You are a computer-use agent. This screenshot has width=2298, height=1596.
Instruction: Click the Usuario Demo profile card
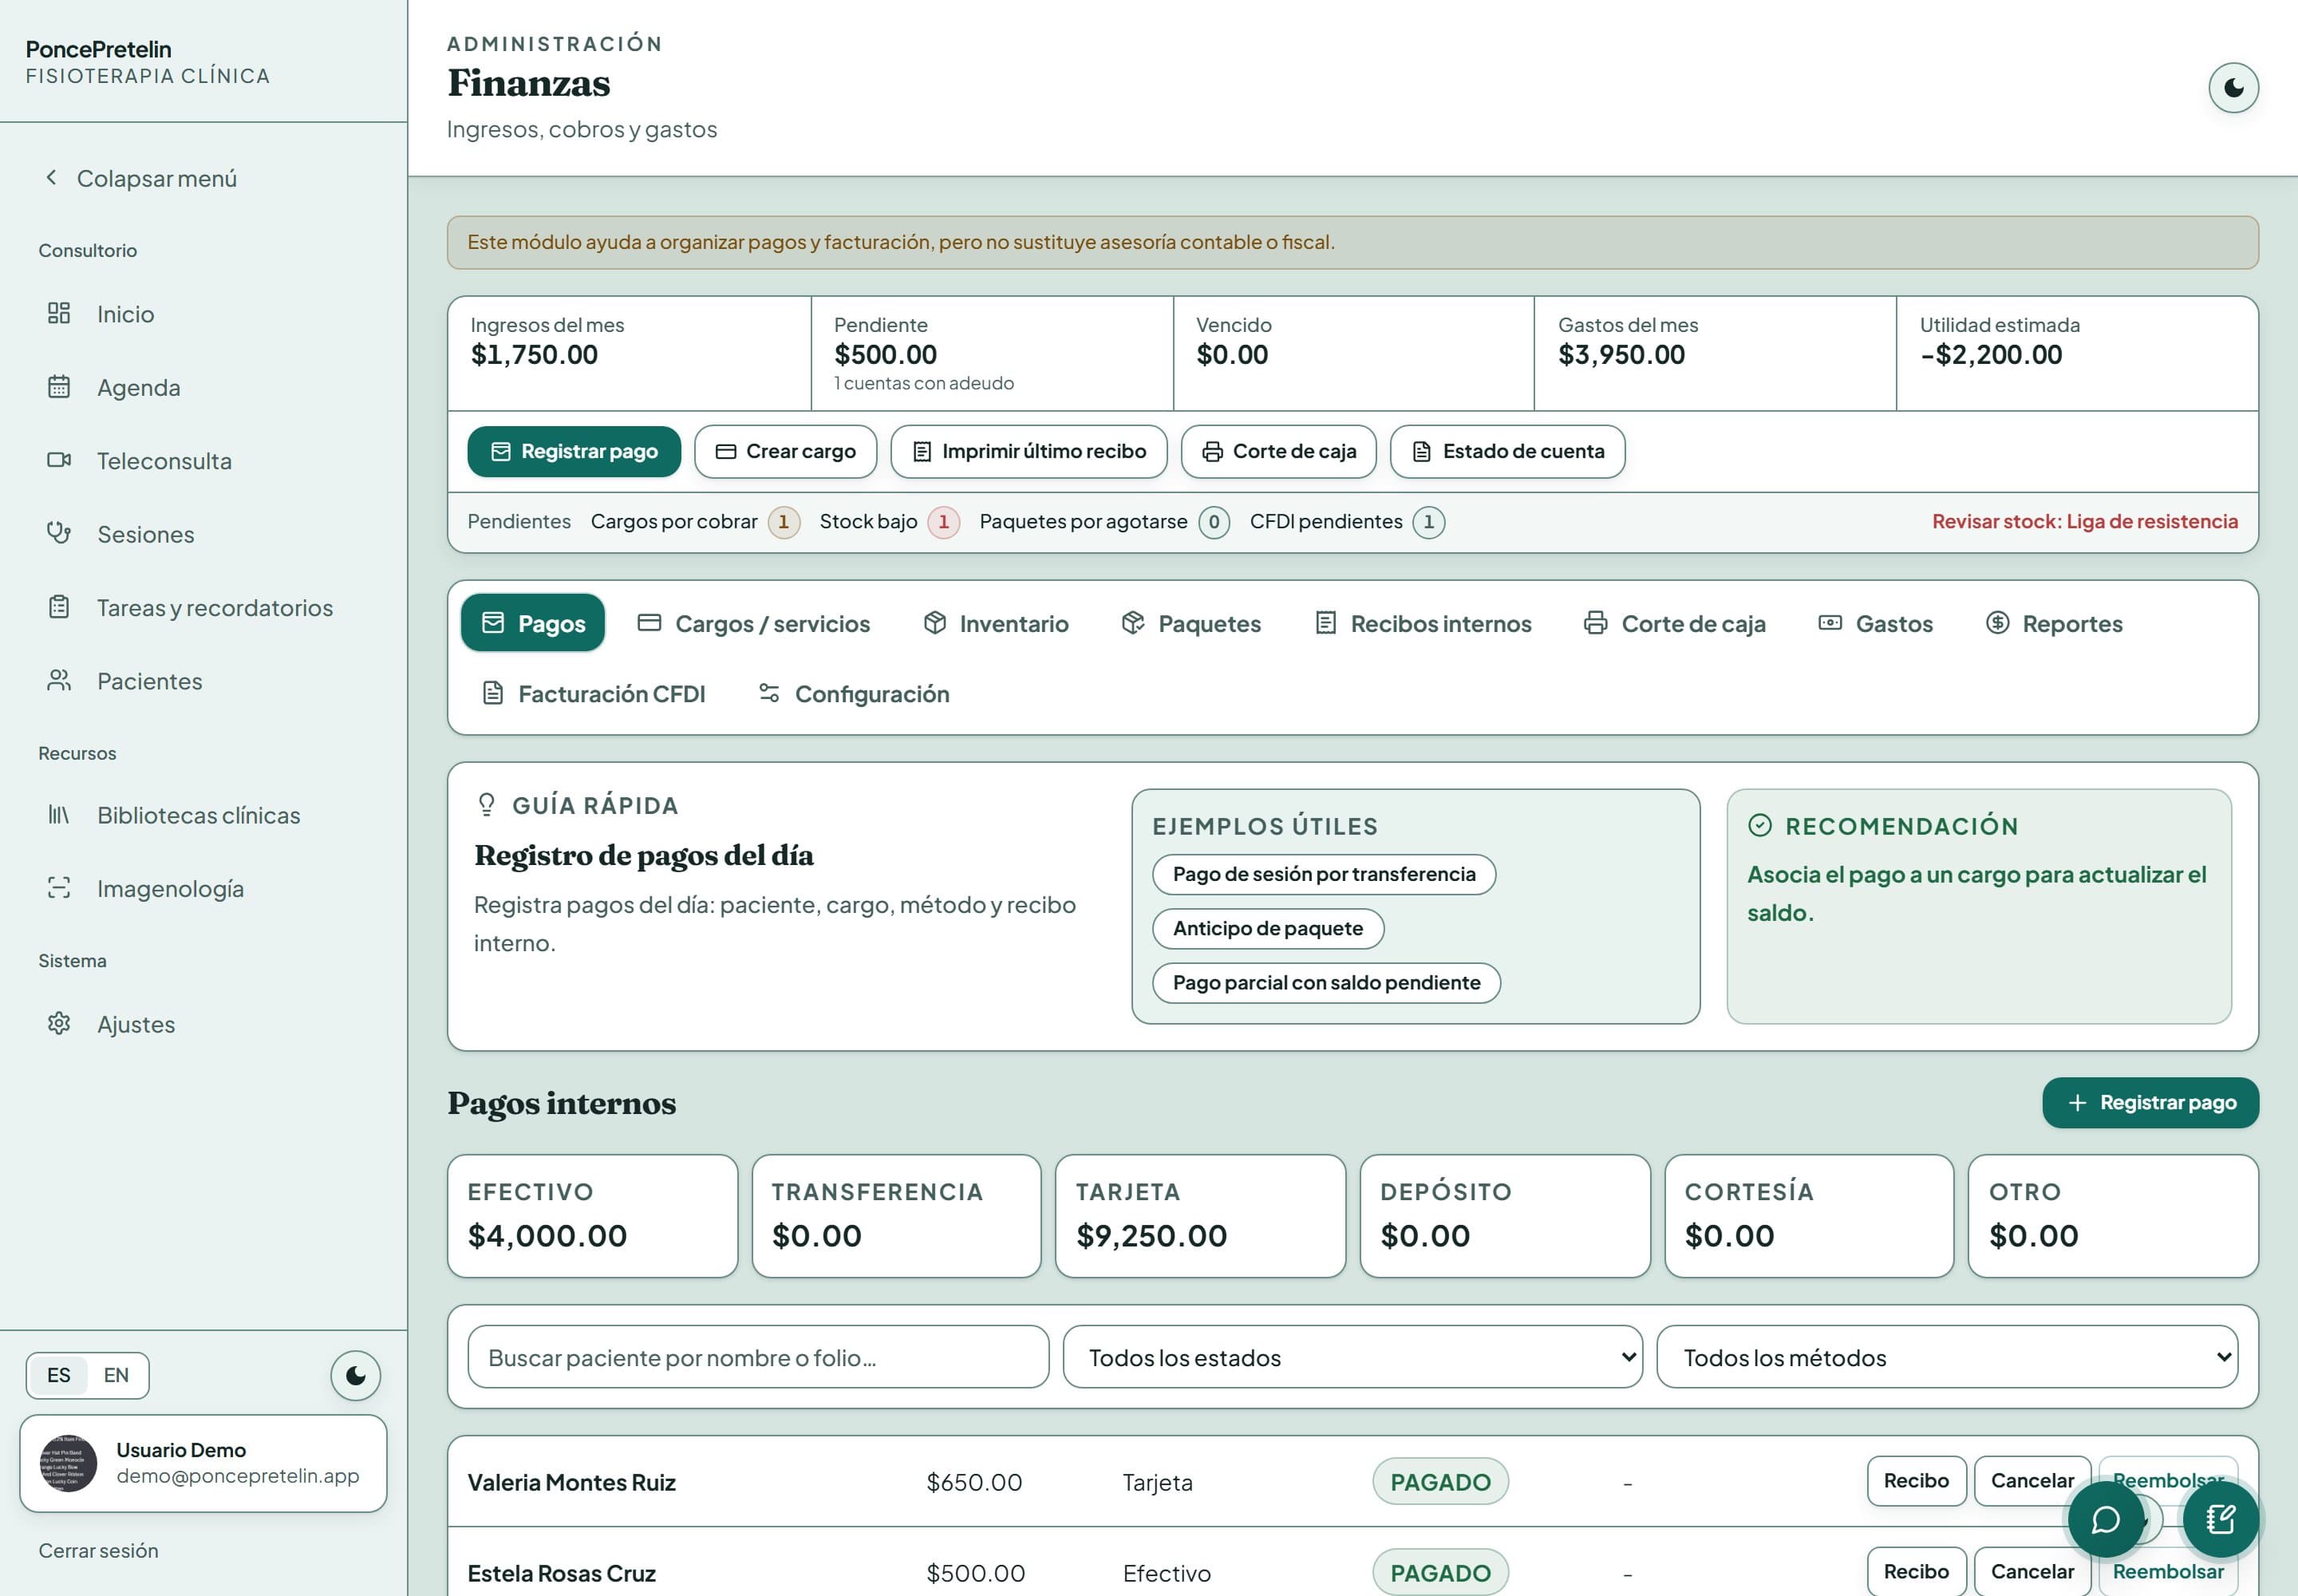(203, 1463)
